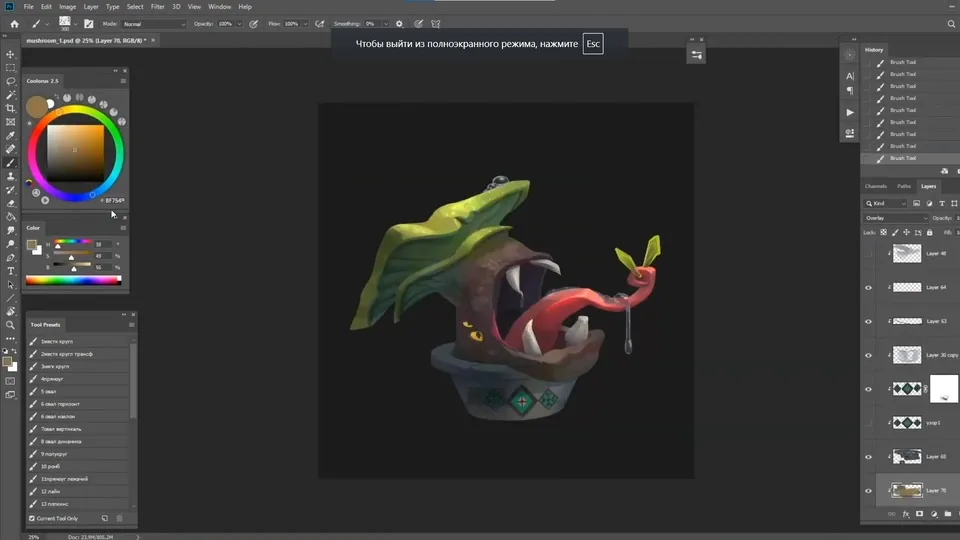
Task: Toggle pressure for opacity icon
Action: [253, 24]
